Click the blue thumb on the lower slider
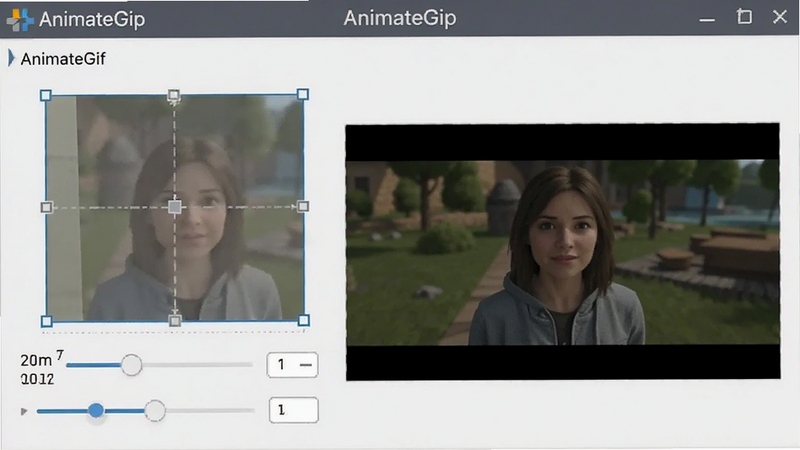Screen dimensions: 800x450 tap(96, 410)
